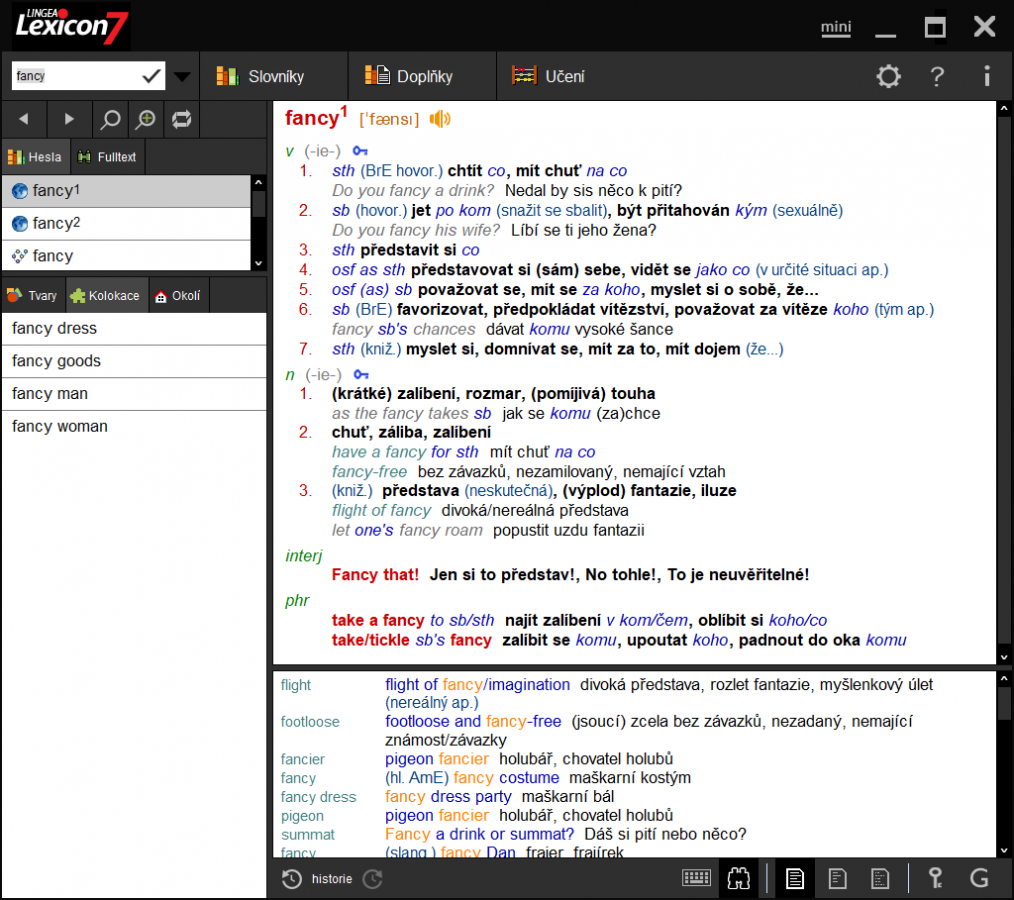
Task: Open the on-screen keyboard icon in status bar
Action: (697, 878)
